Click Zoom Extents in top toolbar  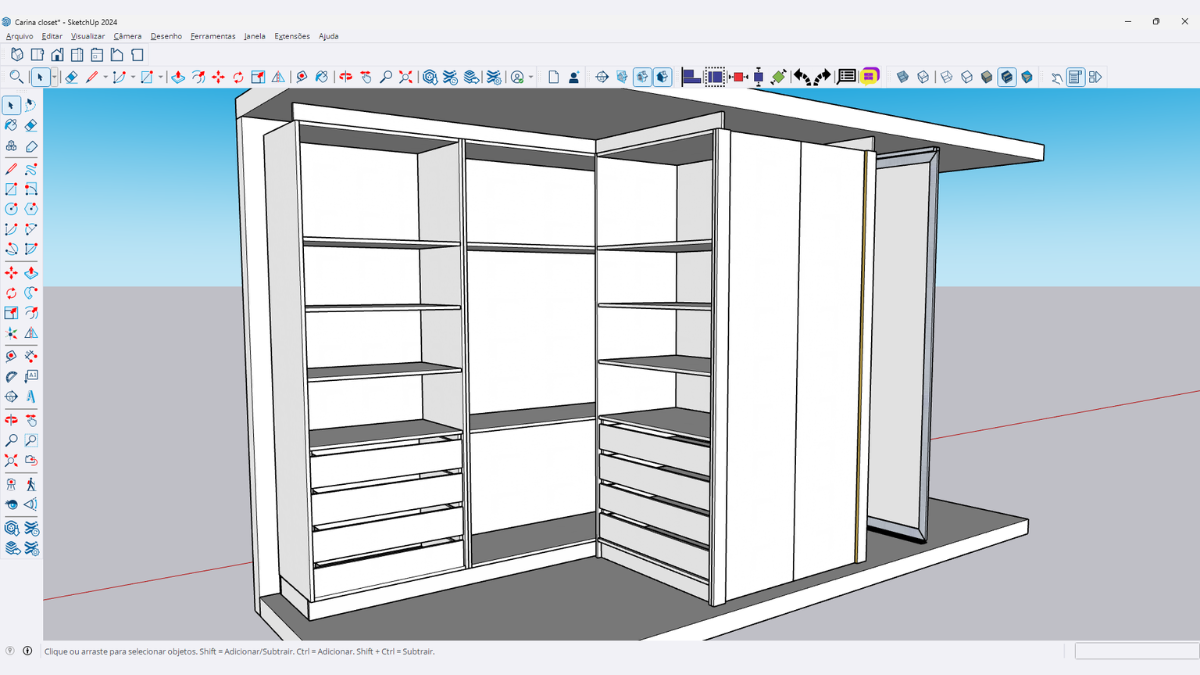tap(405, 77)
